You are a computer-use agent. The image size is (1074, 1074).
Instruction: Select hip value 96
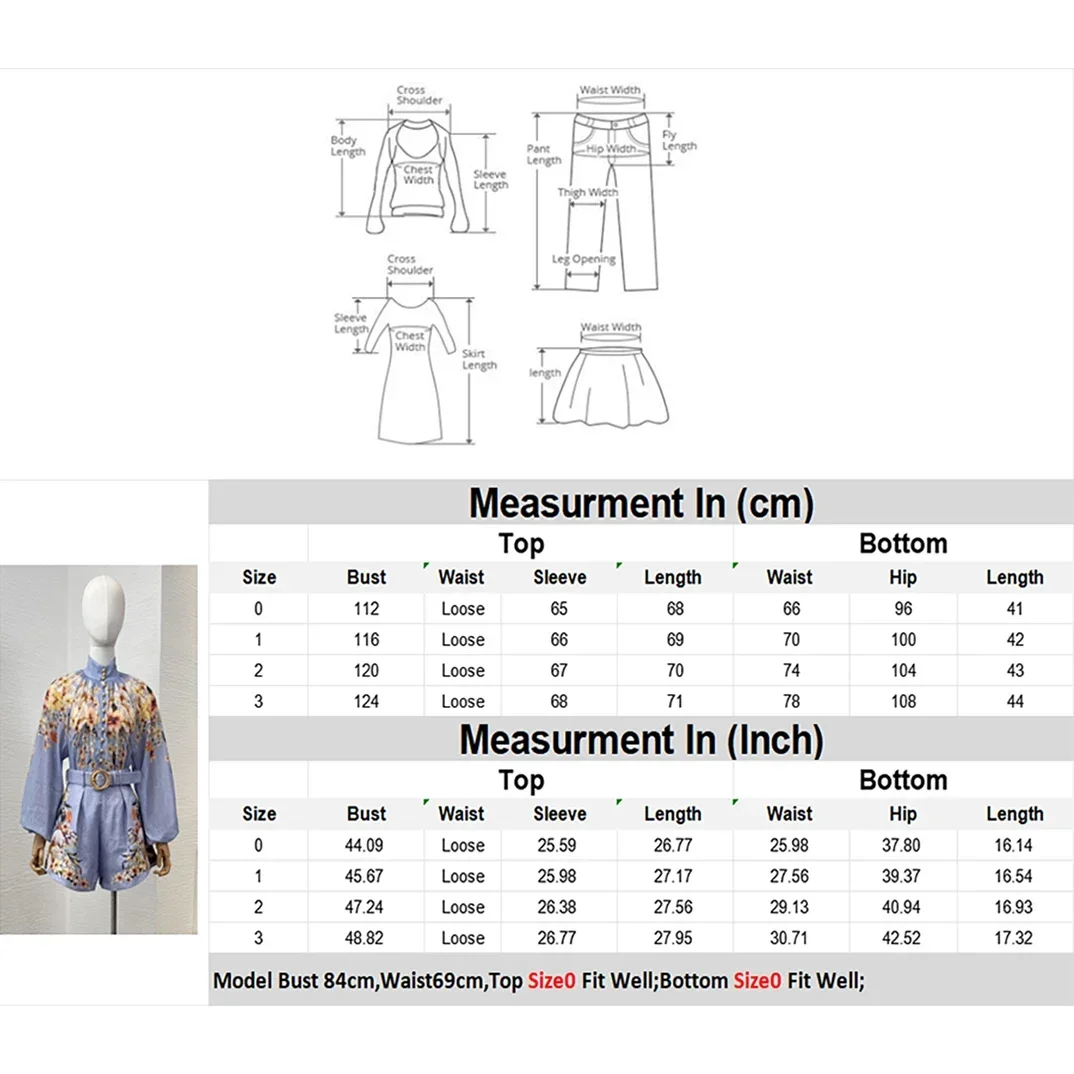[903, 608]
